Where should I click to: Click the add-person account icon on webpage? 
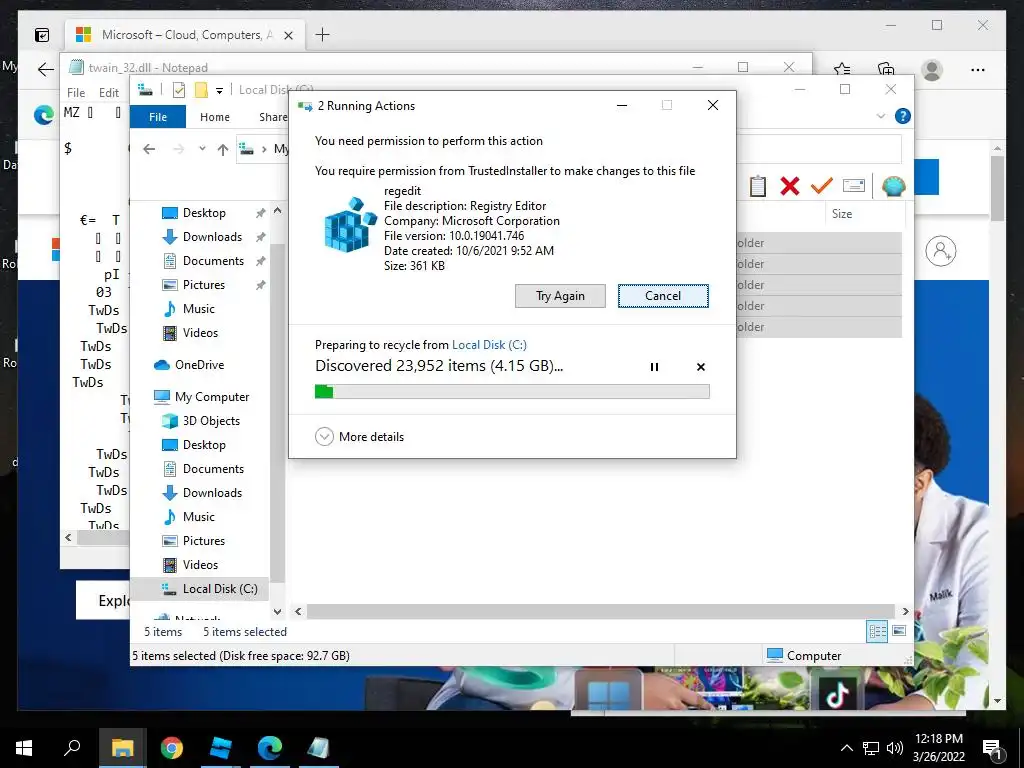(941, 251)
